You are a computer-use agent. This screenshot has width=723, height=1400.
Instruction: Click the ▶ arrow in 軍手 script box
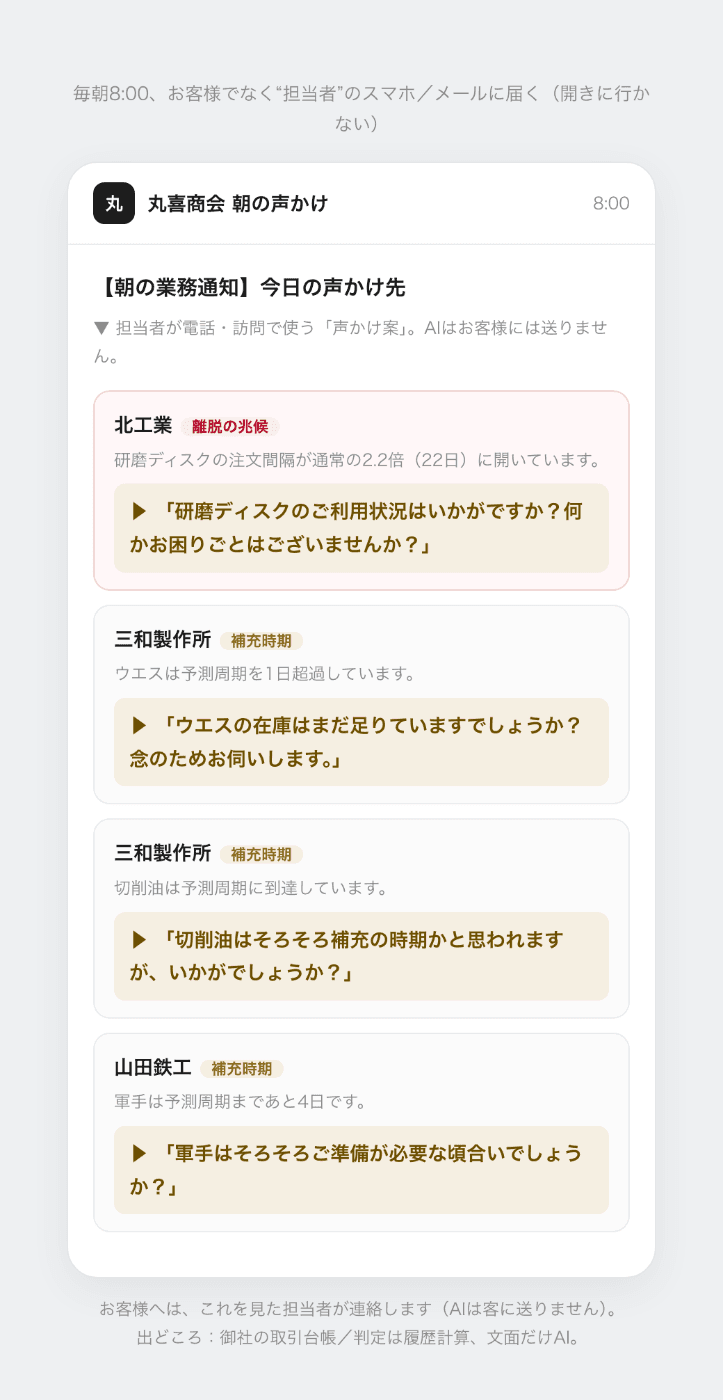pos(139,1153)
